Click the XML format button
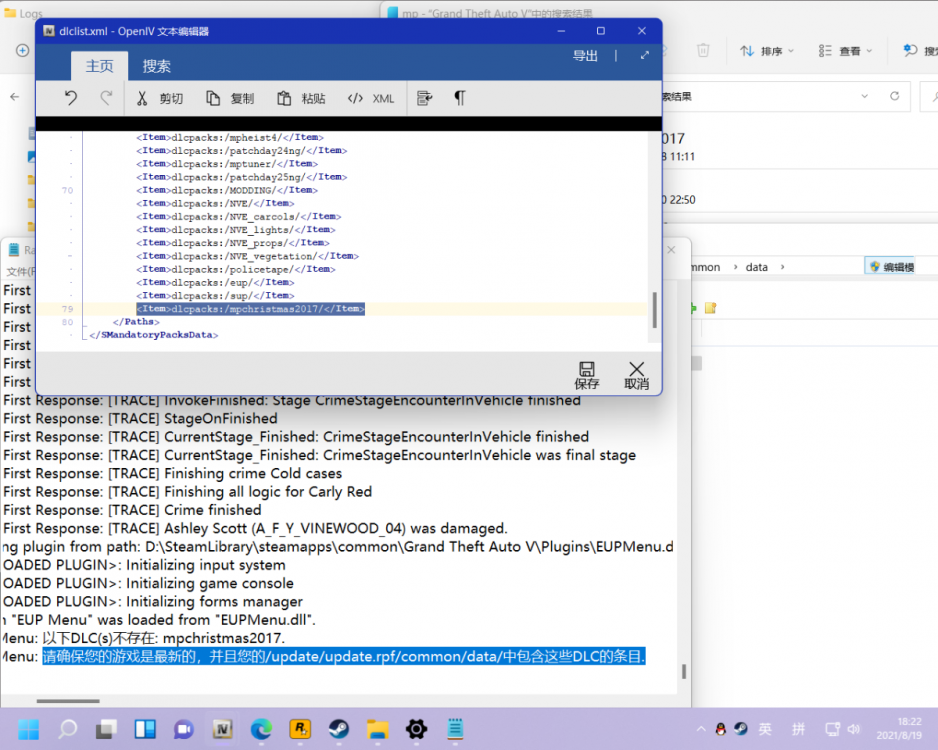The width and height of the screenshot is (938, 750). (x=370, y=98)
